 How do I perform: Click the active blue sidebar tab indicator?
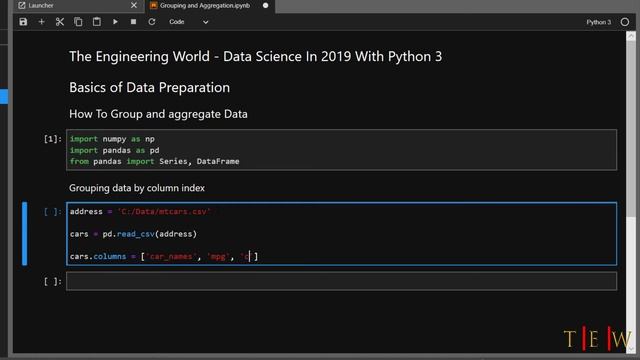click(x=4, y=97)
